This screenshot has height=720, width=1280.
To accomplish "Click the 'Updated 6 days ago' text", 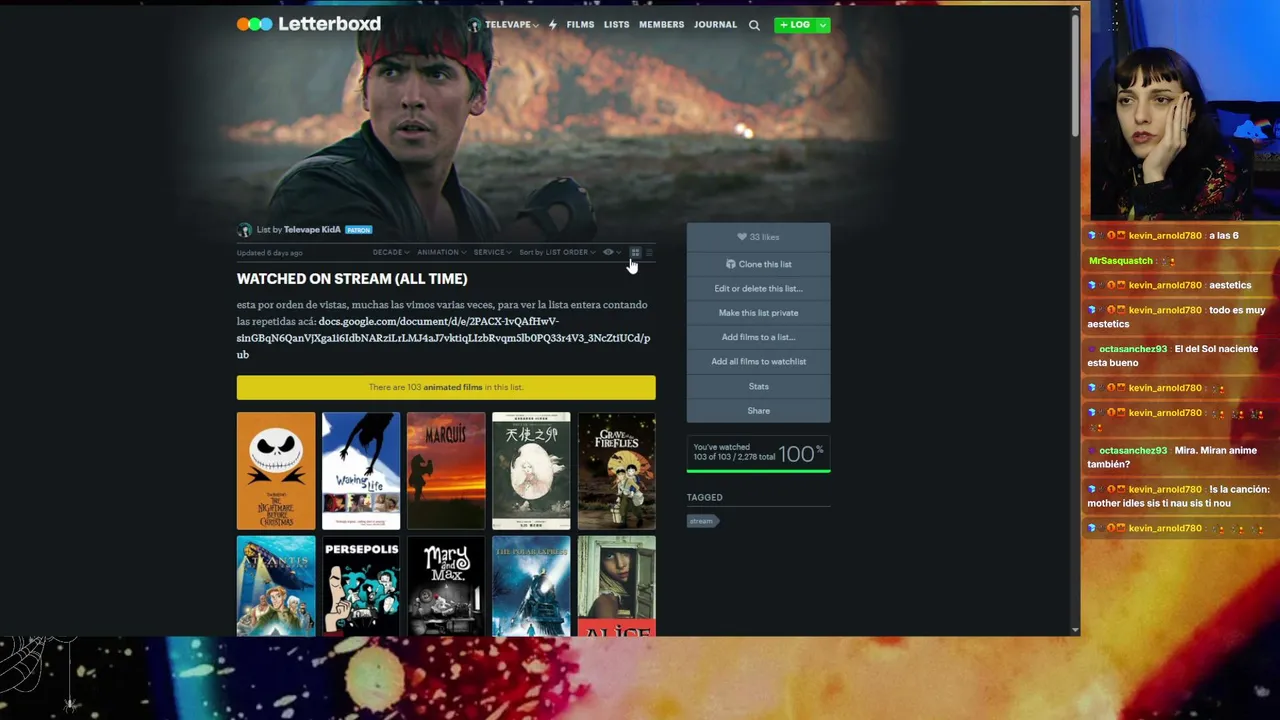I will tap(269, 253).
